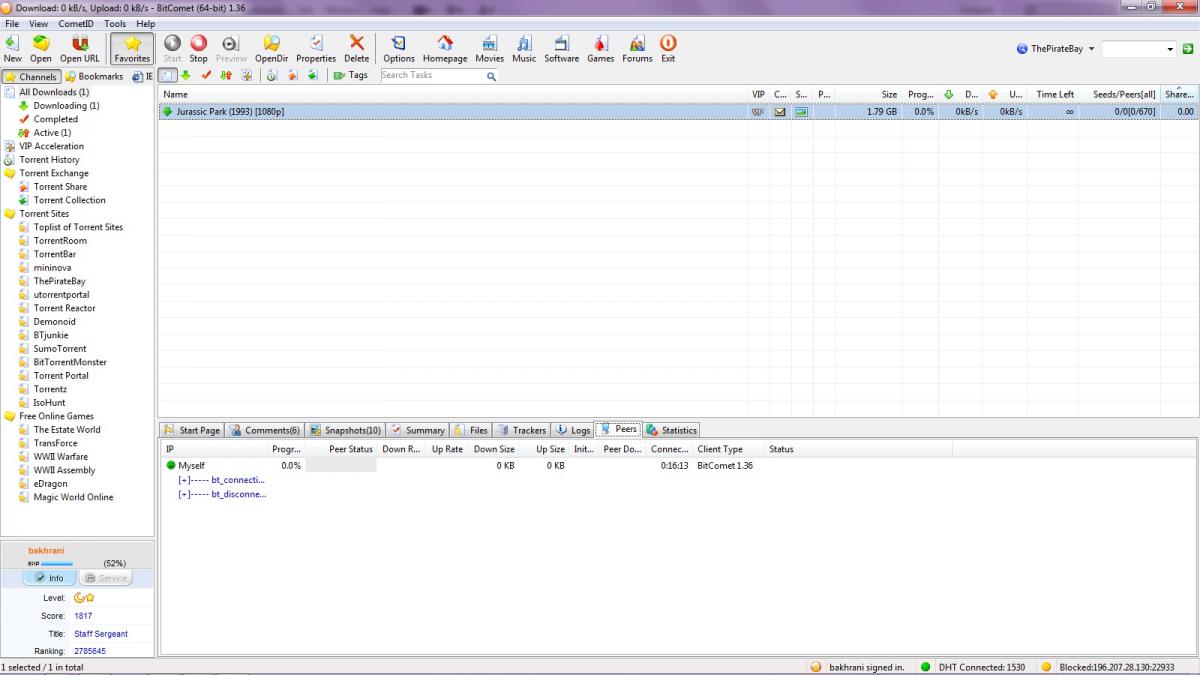Click the Tags button
This screenshot has height=675, width=1200.
click(x=350, y=75)
